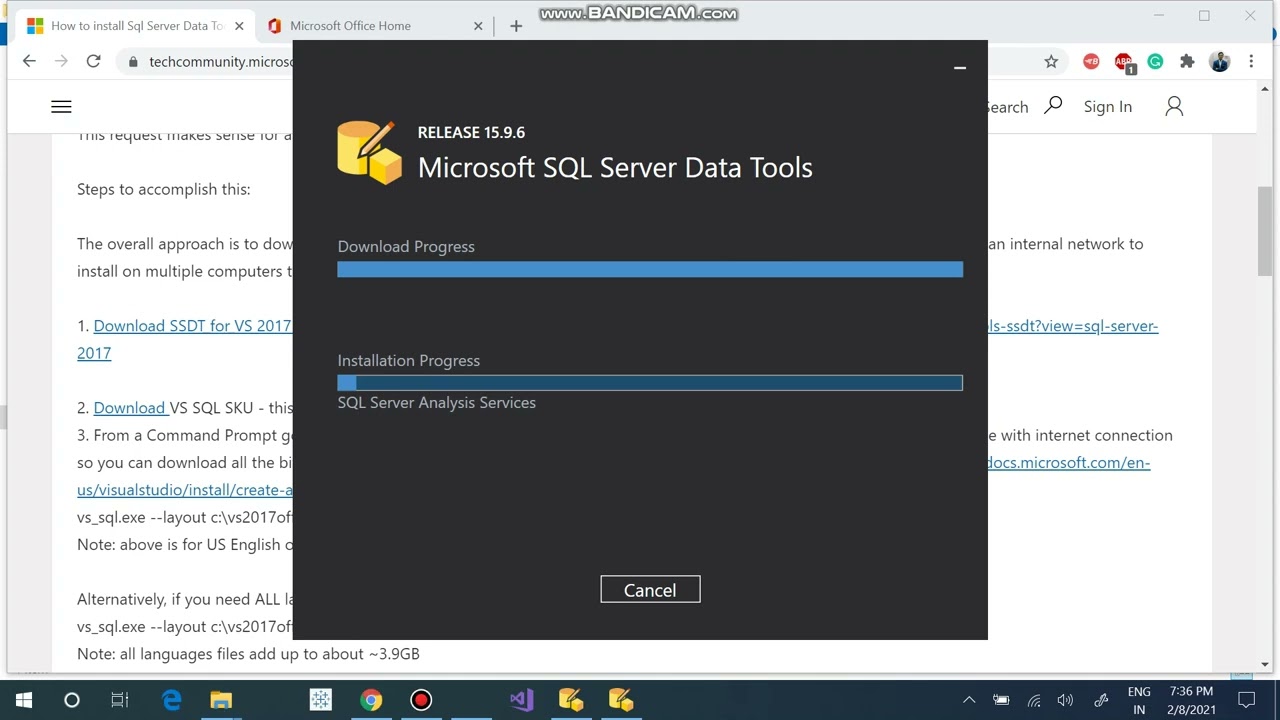Open the battery status tray icon
The width and height of the screenshot is (1280, 720).
tap(1001, 700)
